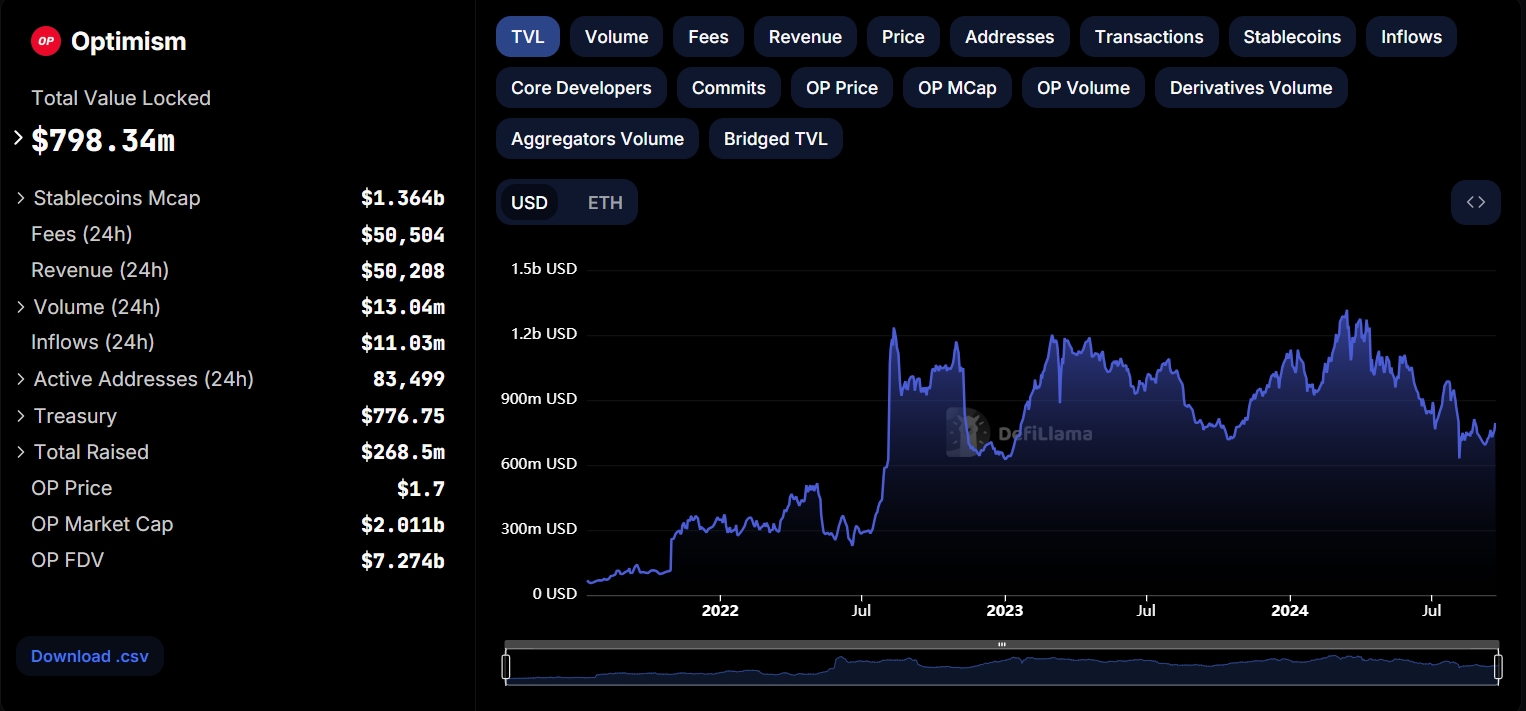Click the 1.2b USD axis label
The height and width of the screenshot is (711, 1526).
[x=544, y=334]
